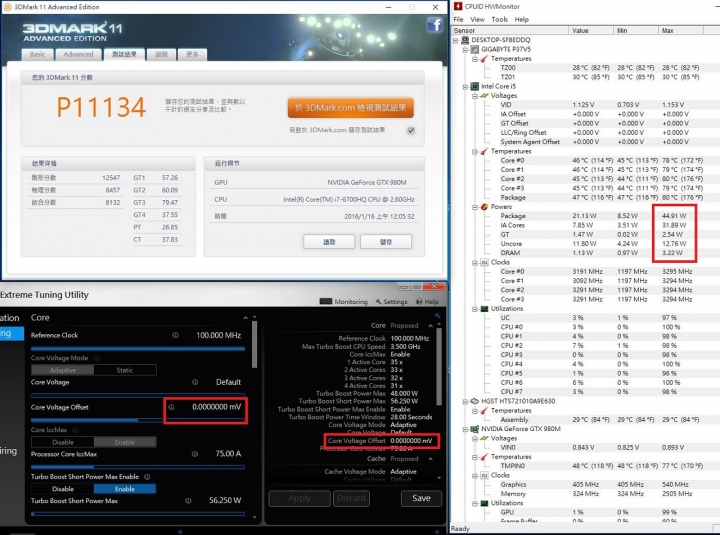The width and height of the screenshot is (720, 535).
Task: Collapse the Cache Proposed list chevron
Action: click(x=430, y=459)
